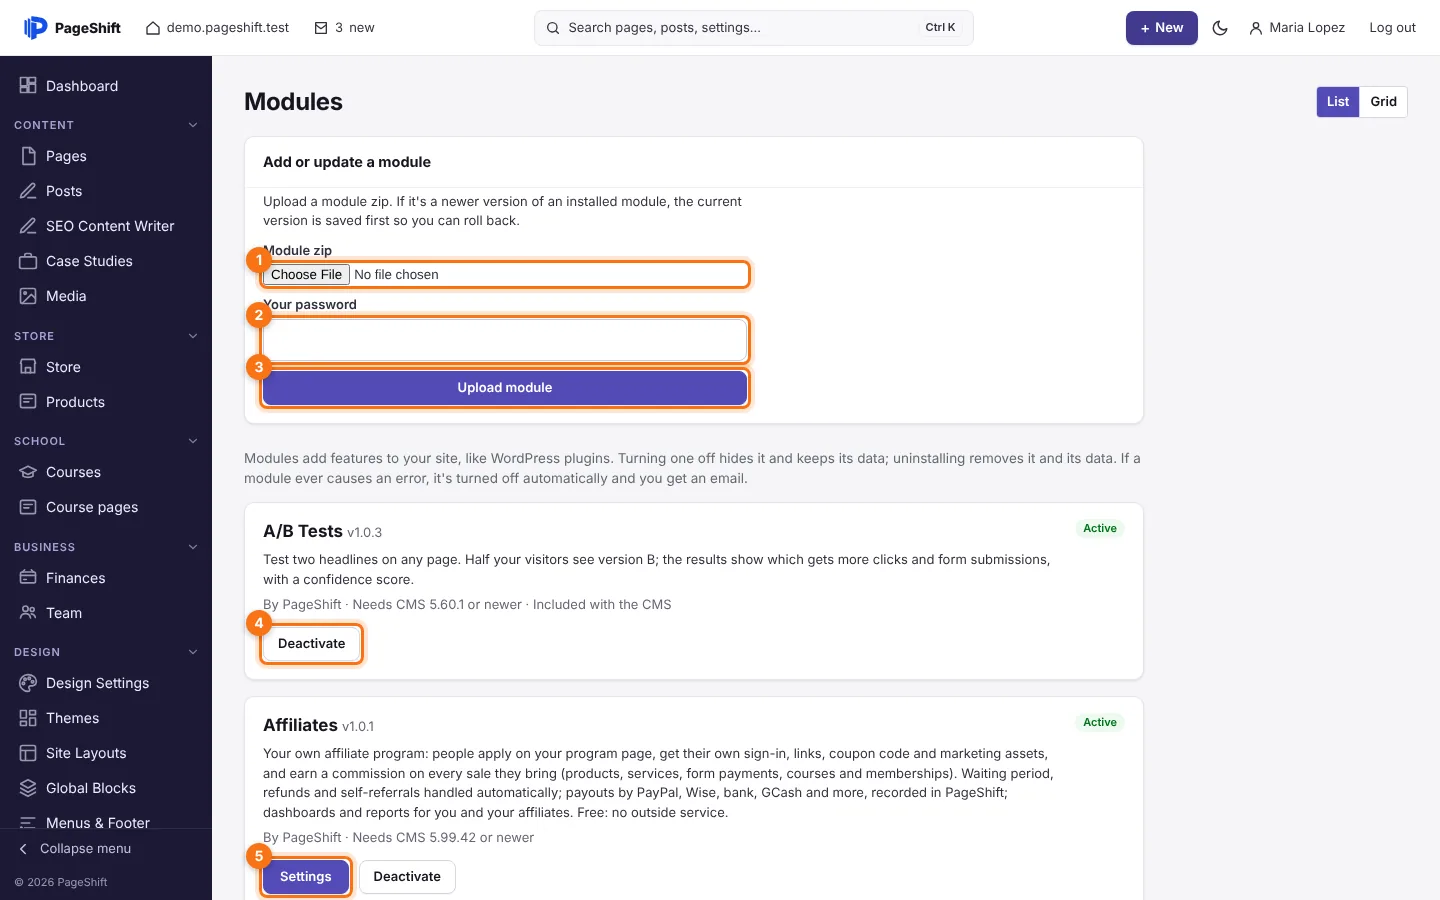Click the PageShift logo icon
Viewport: 1440px width, 900px height.
pyautogui.click(x=35, y=28)
